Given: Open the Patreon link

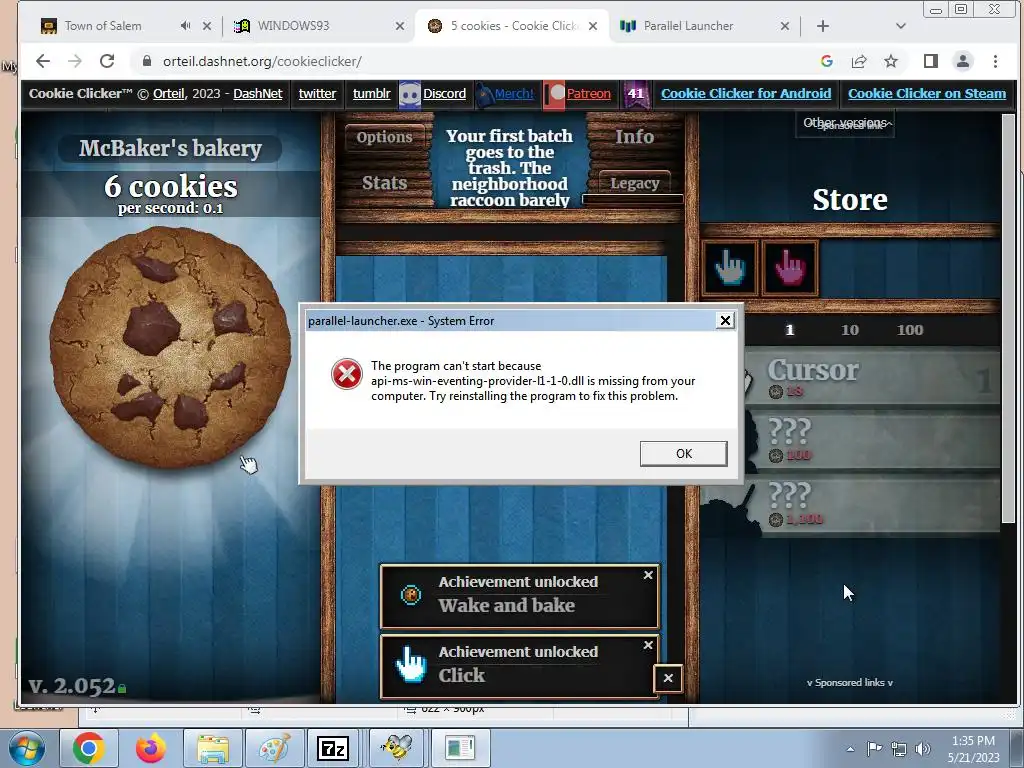Looking at the screenshot, I should (x=588, y=93).
